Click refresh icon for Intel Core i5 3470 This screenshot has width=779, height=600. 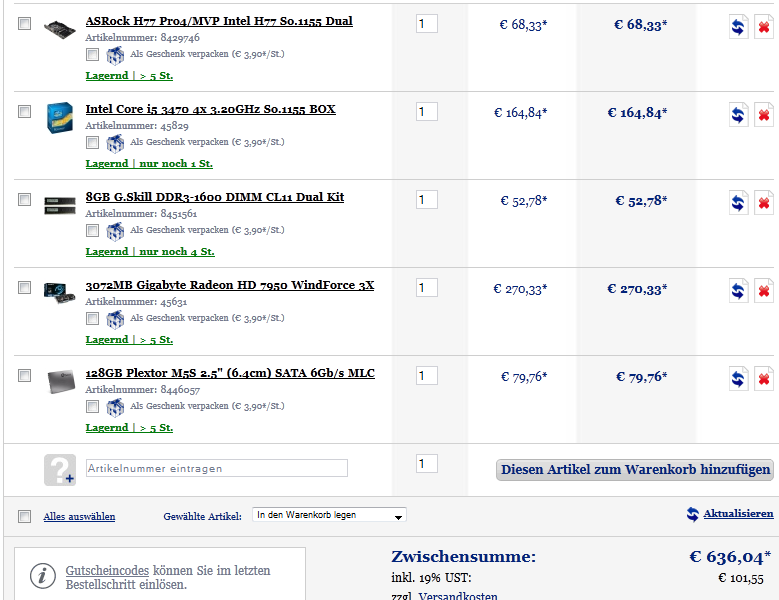(x=738, y=115)
